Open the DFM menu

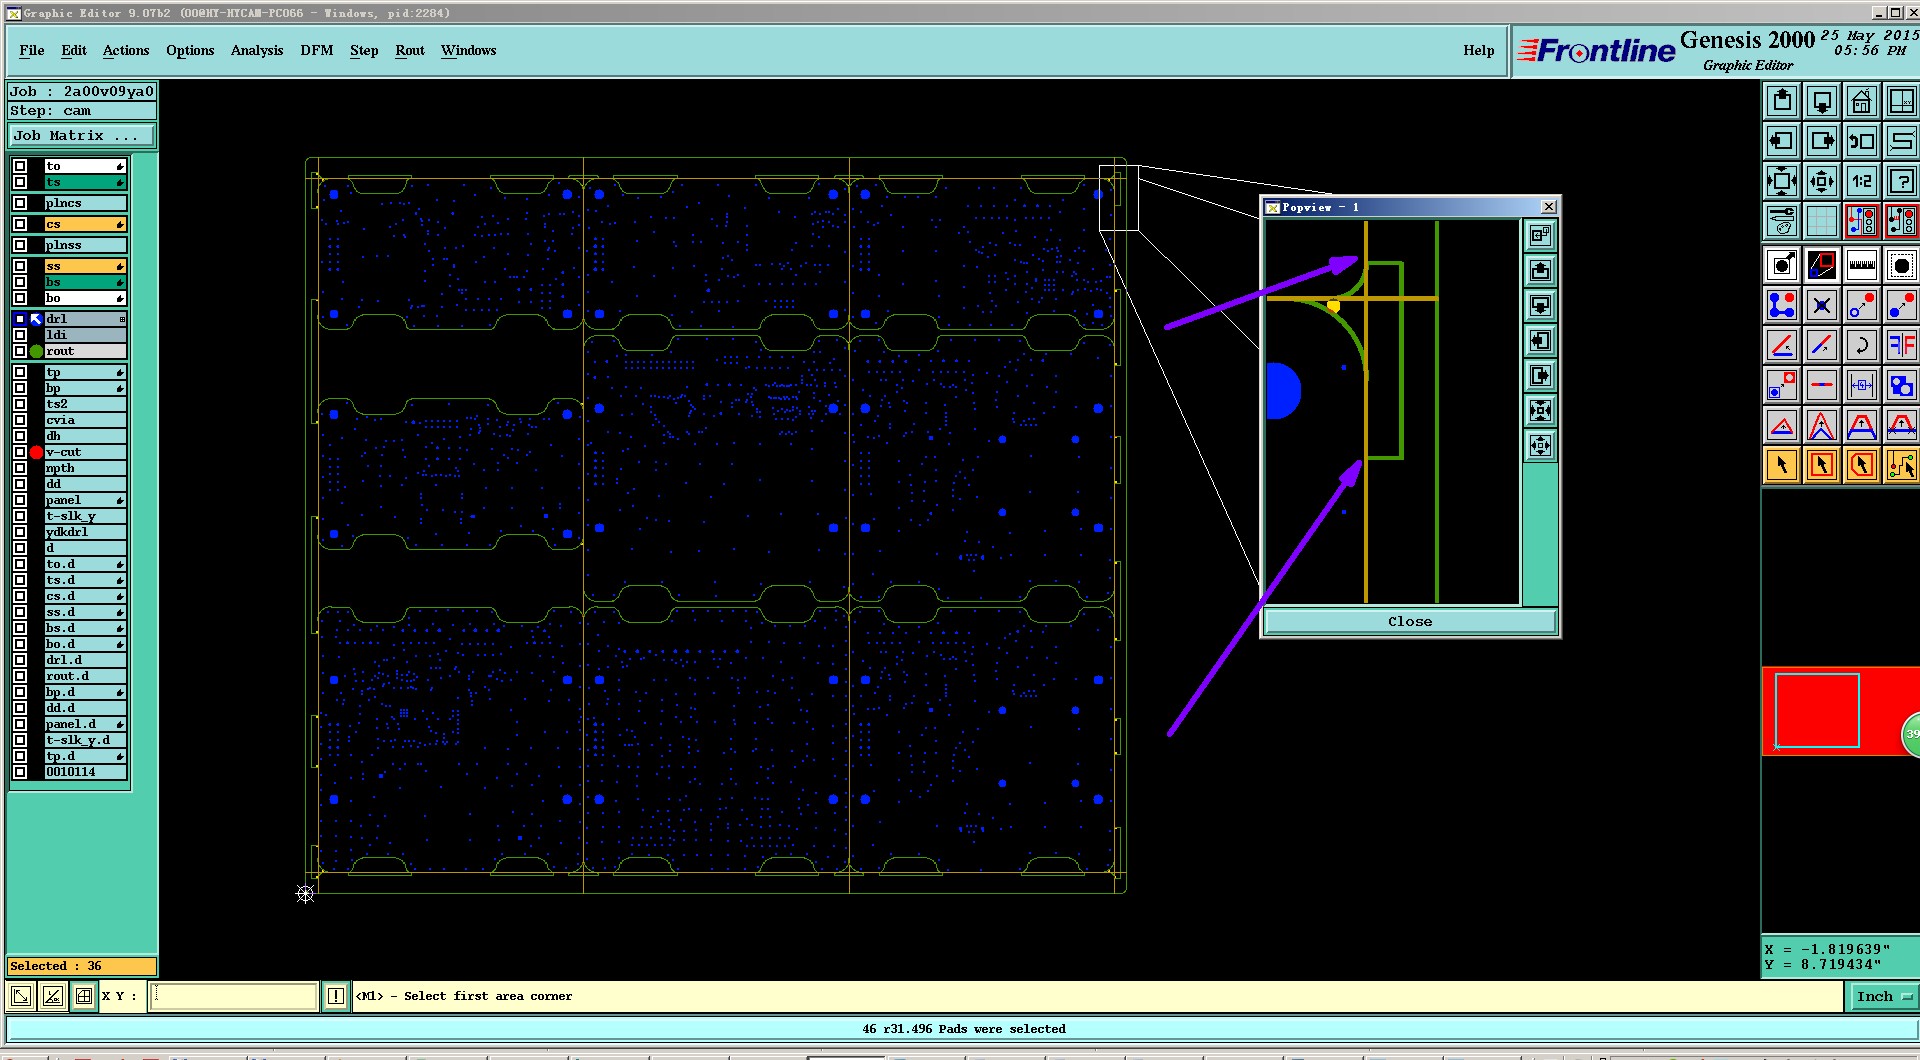pyautogui.click(x=317, y=51)
